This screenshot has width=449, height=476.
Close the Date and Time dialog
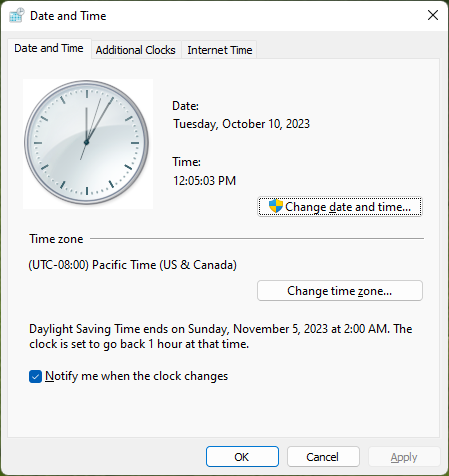click(x=433, y=15)
